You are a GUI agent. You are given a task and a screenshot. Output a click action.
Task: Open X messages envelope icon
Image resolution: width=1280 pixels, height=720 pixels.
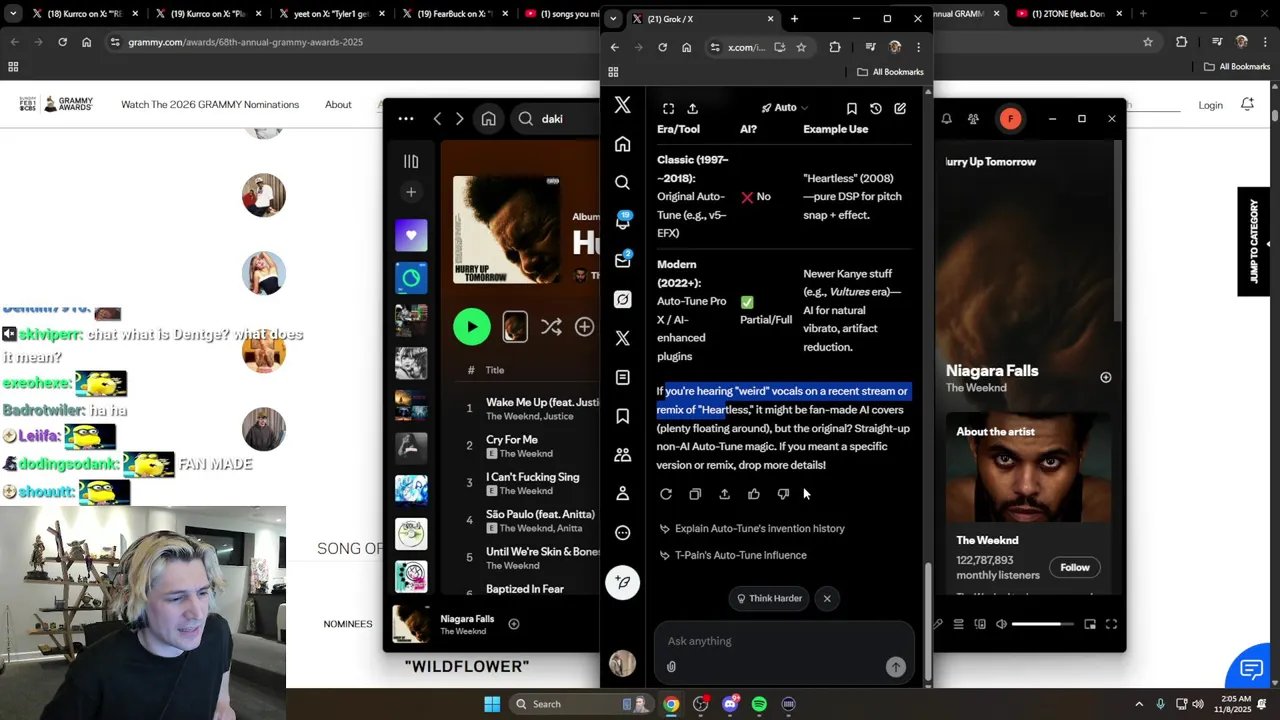[622, 260]
